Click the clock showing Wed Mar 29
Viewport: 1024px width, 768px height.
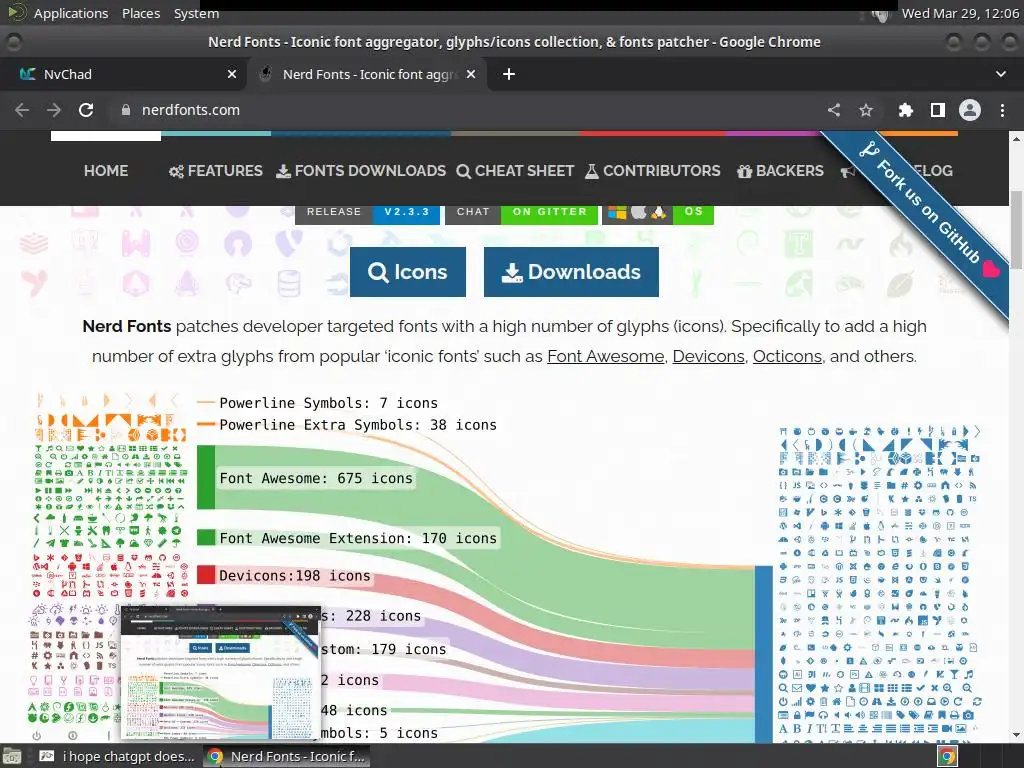[960, 13]
